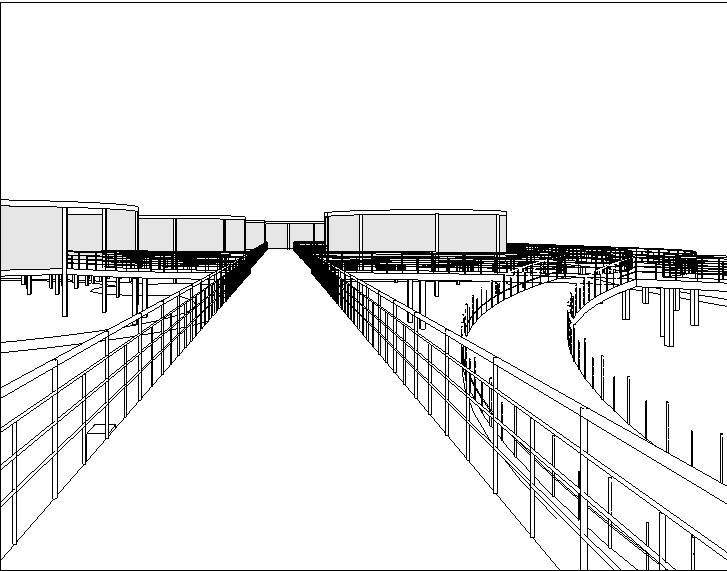Click the small rectangular box on left railing
Image resolution: width=727 pixels, height=571 pixels.
(x=99, y=432)
